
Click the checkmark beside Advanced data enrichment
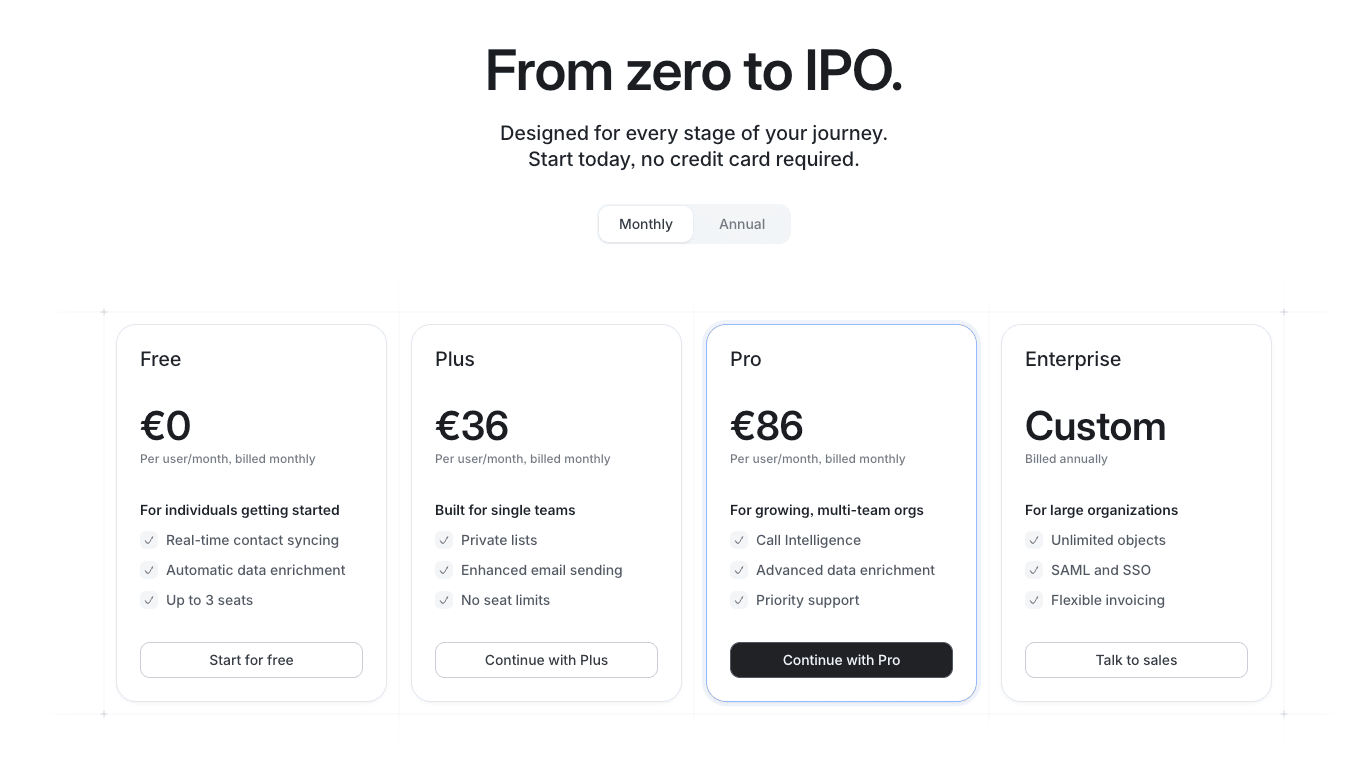(738, 570)
